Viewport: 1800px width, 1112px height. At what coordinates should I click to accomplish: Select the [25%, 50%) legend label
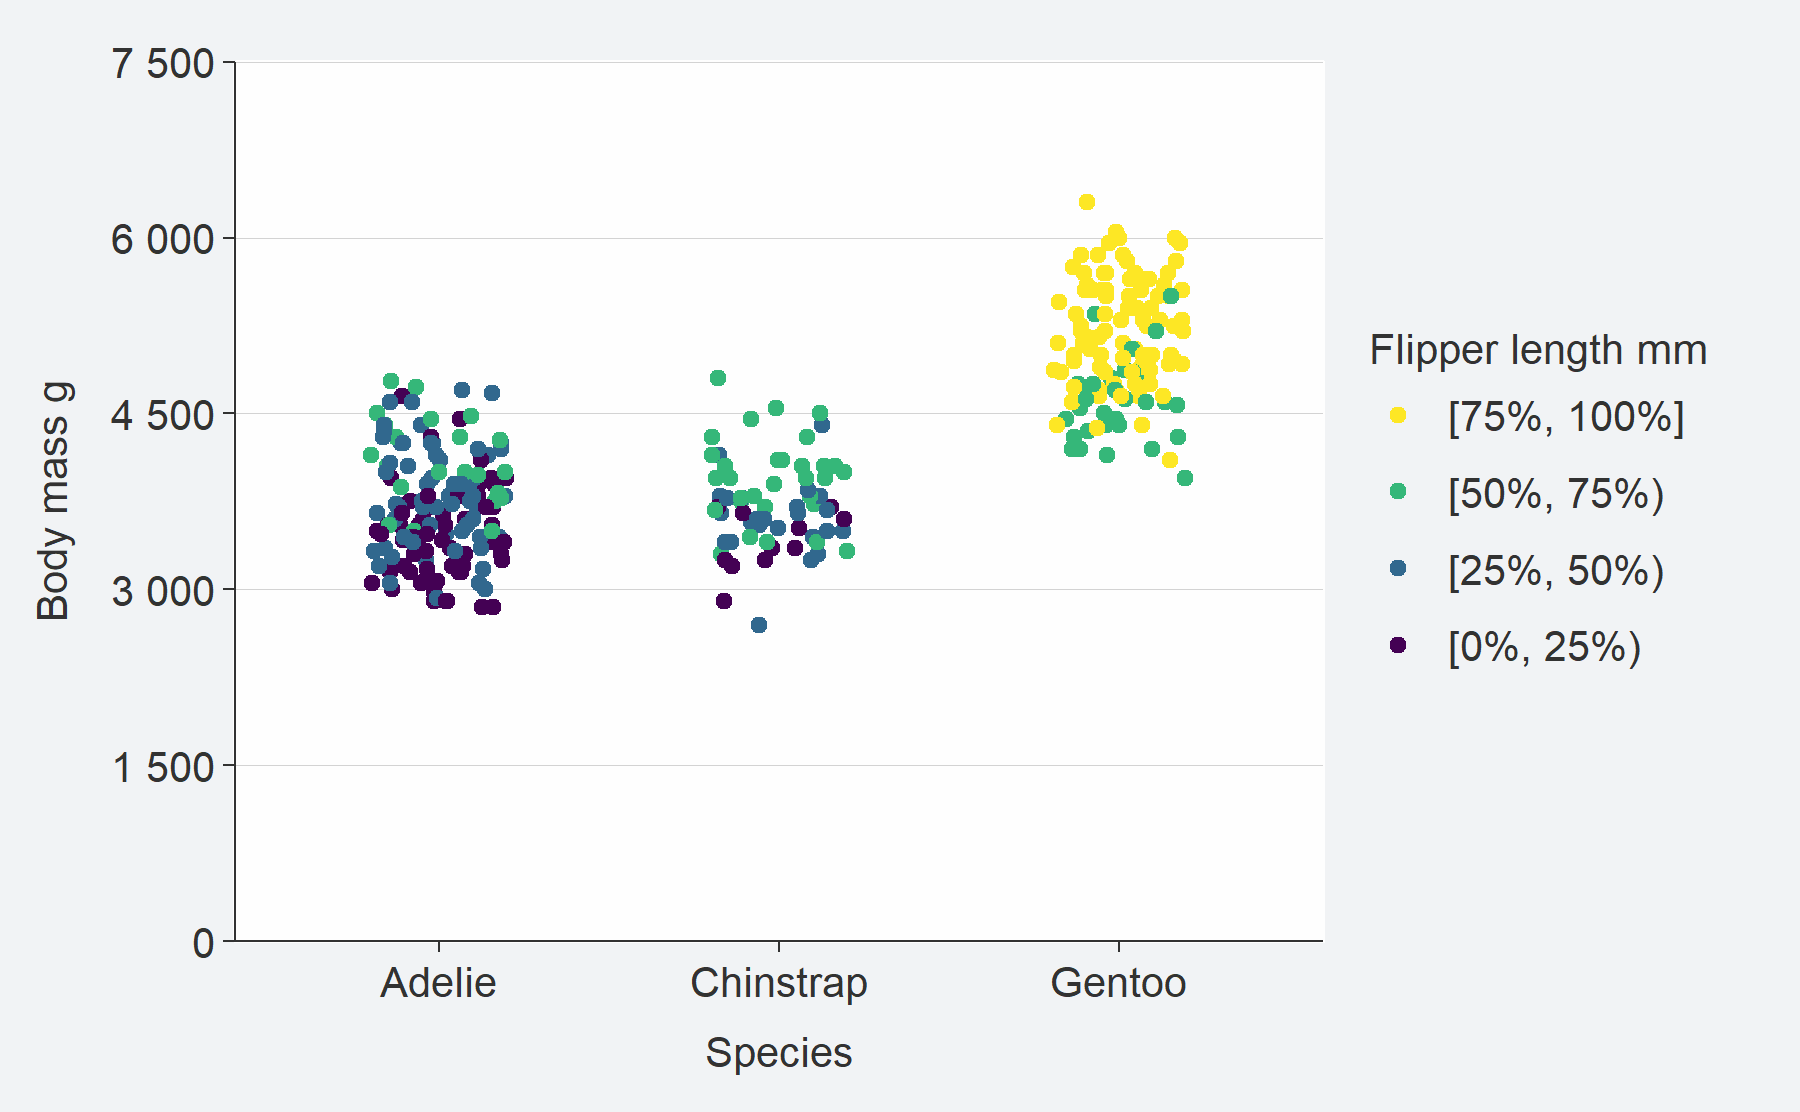click(1556, 570)
